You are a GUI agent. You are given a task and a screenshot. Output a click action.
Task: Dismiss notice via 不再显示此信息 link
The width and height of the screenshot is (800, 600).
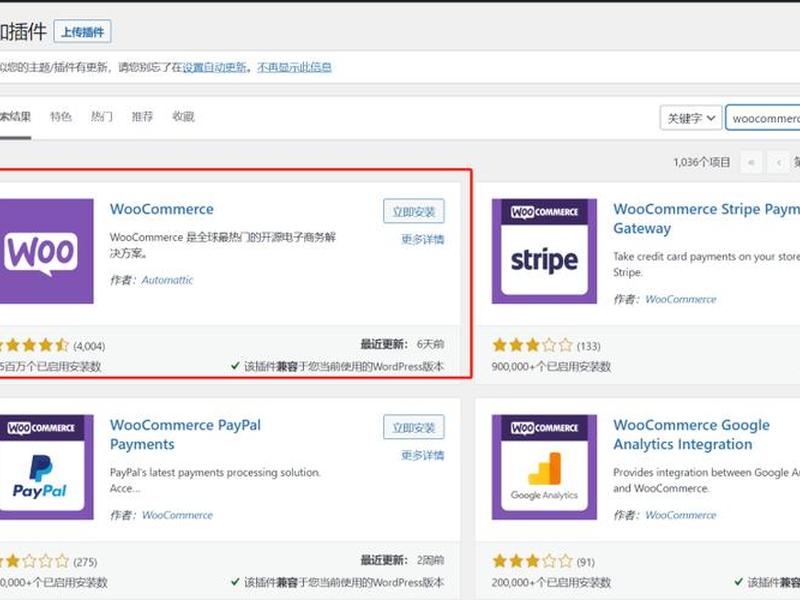[294, 67]
